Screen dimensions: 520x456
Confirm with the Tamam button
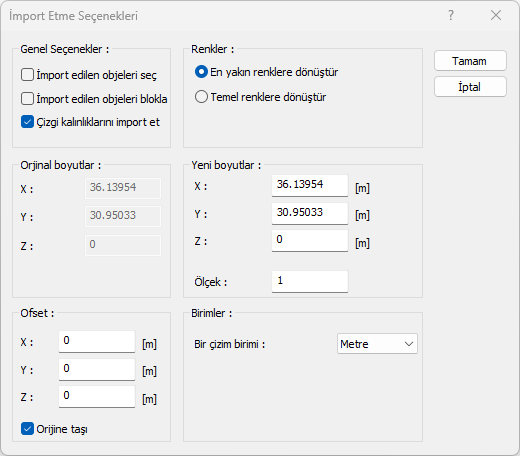click(470, 61)
